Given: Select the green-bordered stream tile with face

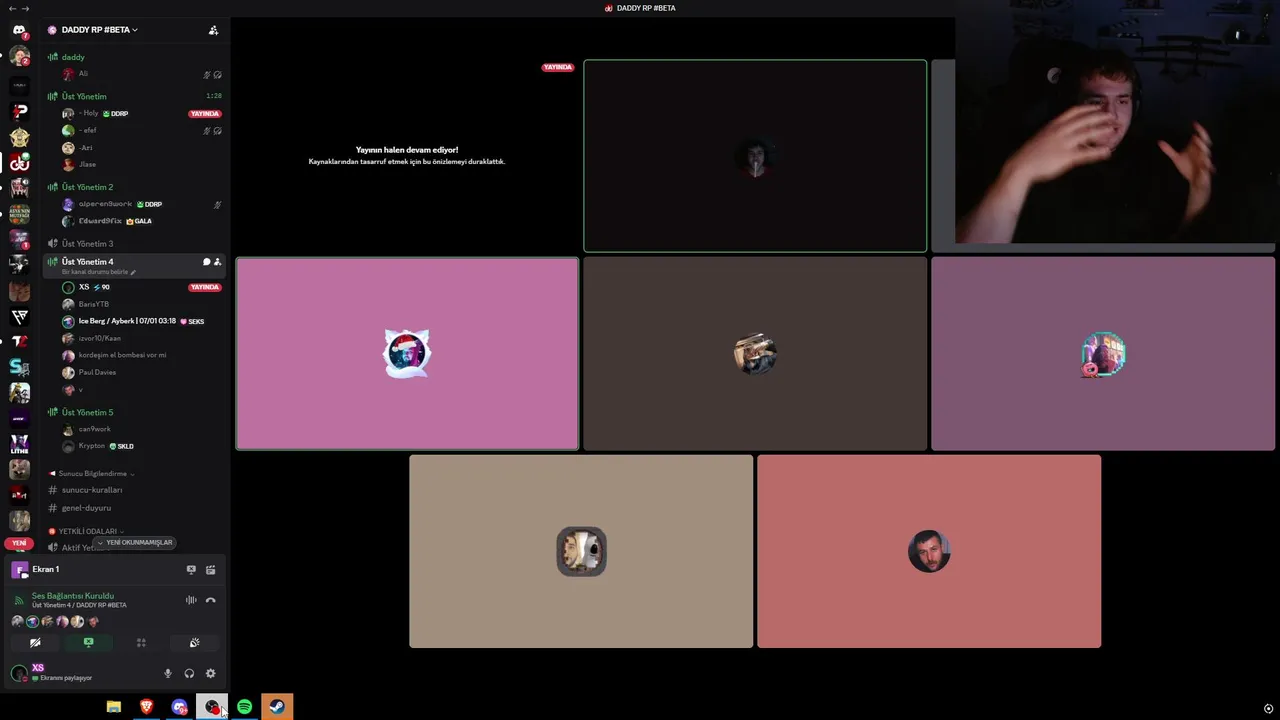Looking at the screenshot, I should point(755,156).
